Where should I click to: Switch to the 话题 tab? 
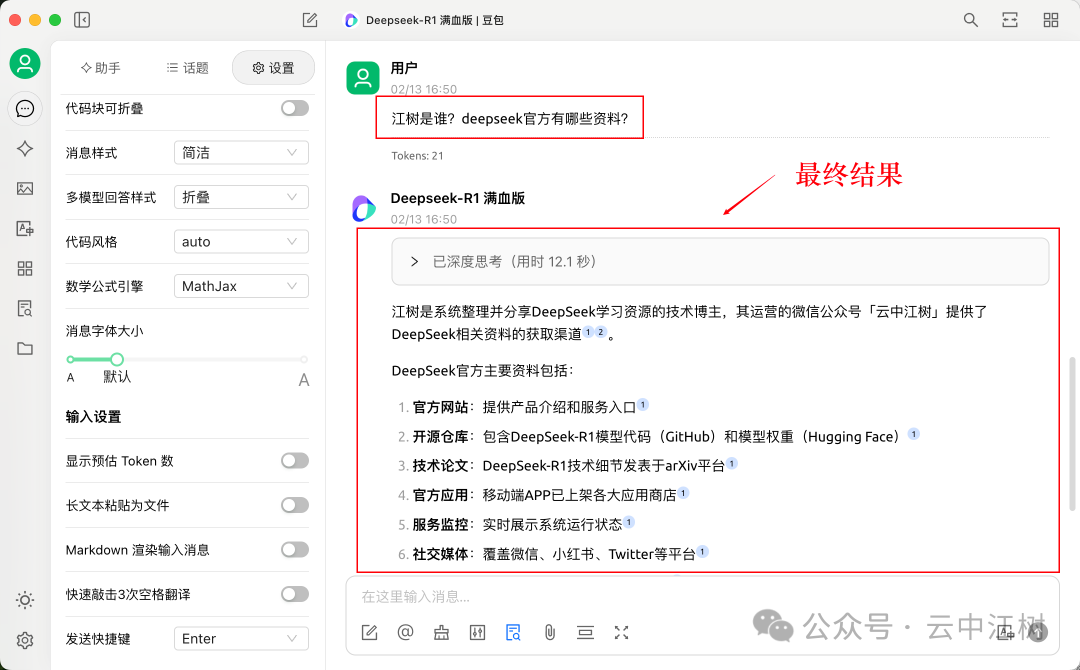(187, 67)
